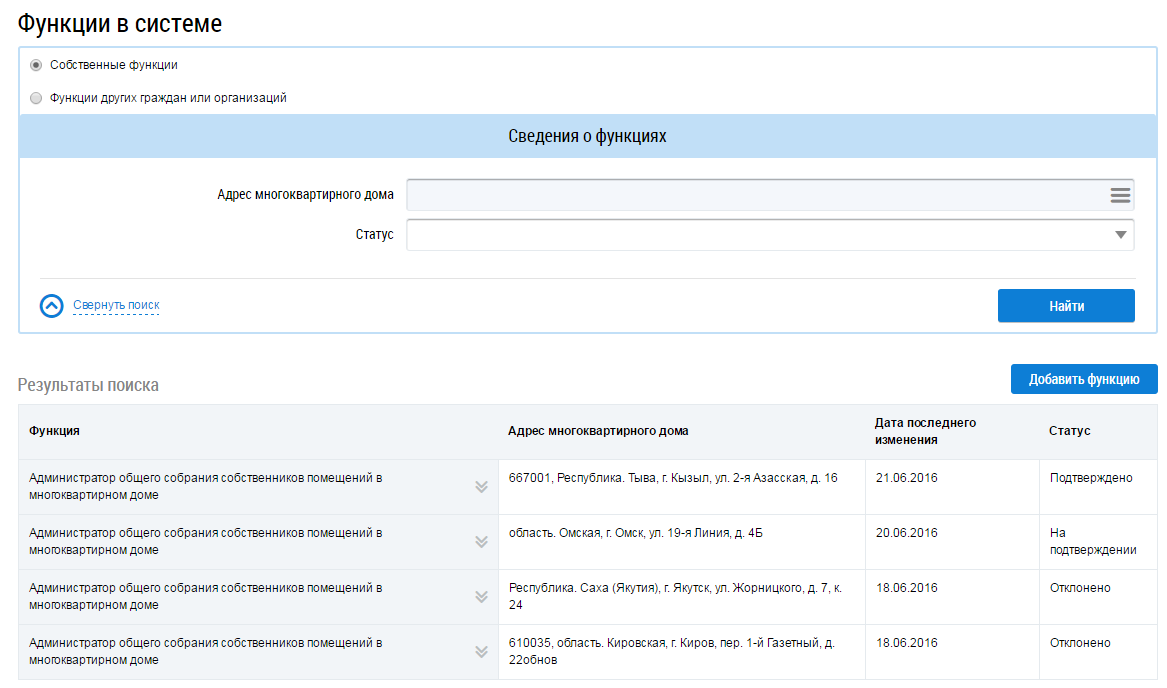Screen dimensions: 1167x688
Task: Expand row details for Омск address
Action: 481,542
